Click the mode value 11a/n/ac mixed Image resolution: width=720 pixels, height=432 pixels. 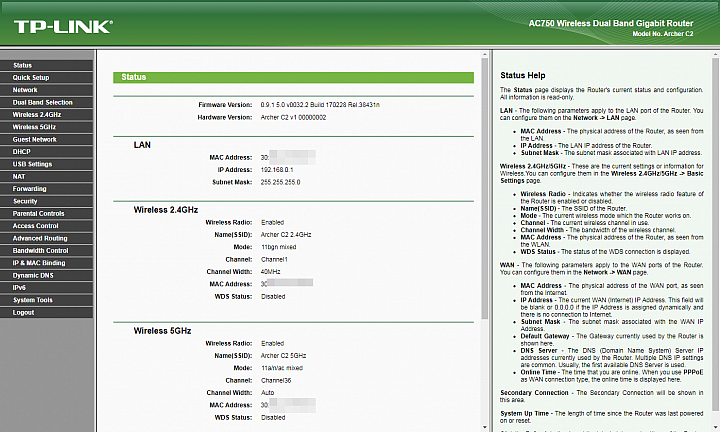(282, 368)
